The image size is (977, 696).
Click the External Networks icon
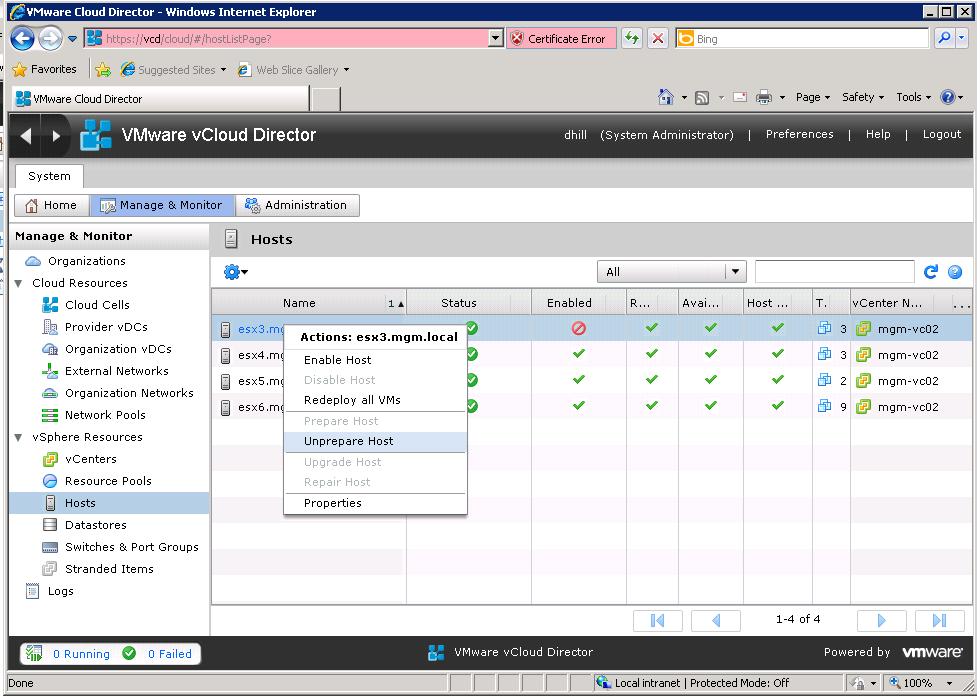pos(50,371)
